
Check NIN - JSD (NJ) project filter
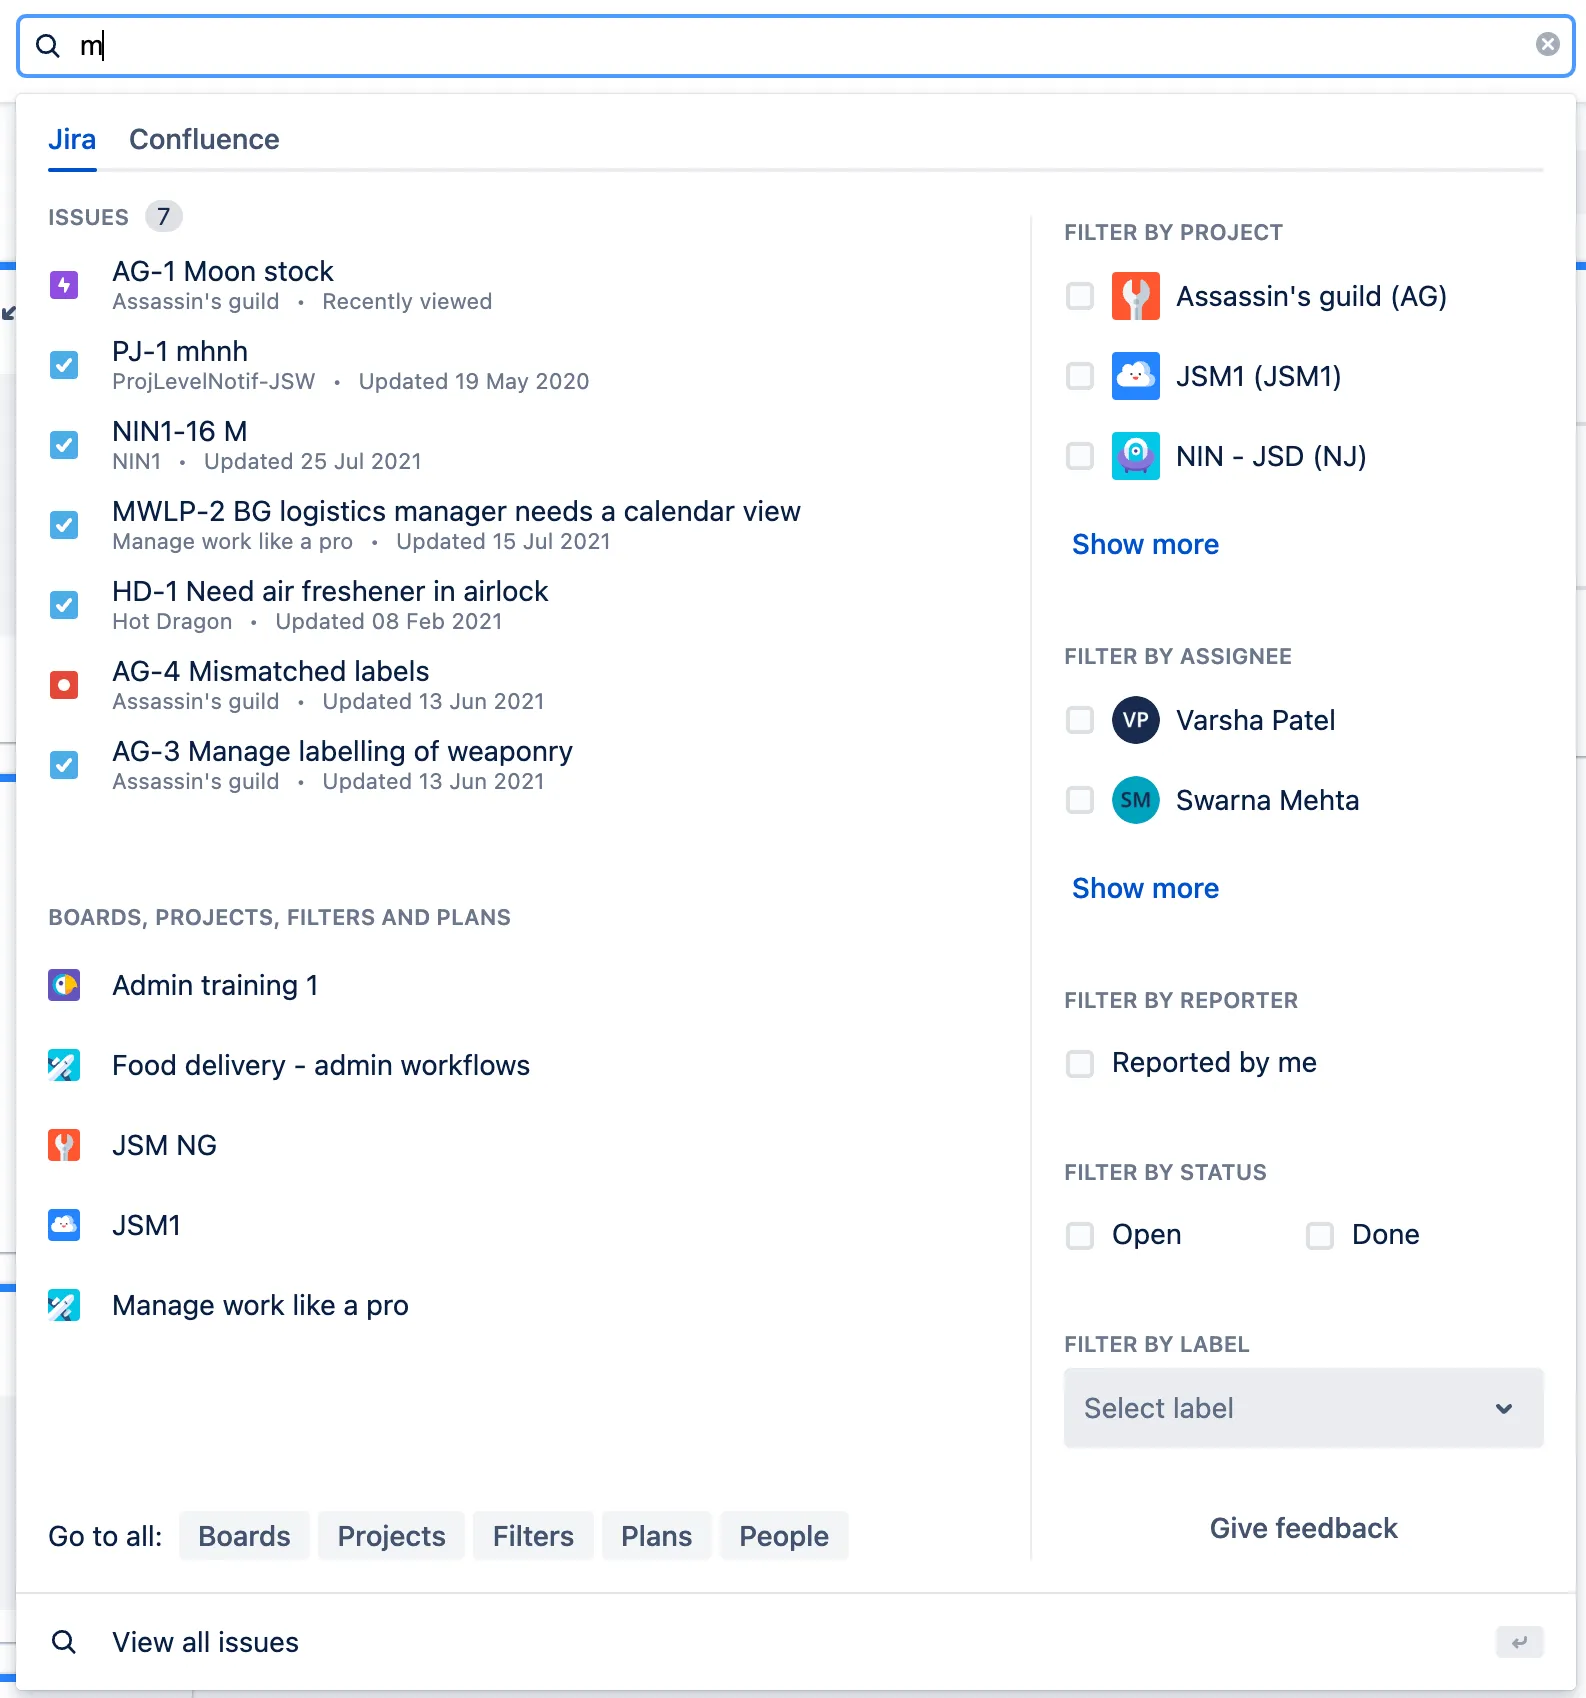click(1080, 456)
